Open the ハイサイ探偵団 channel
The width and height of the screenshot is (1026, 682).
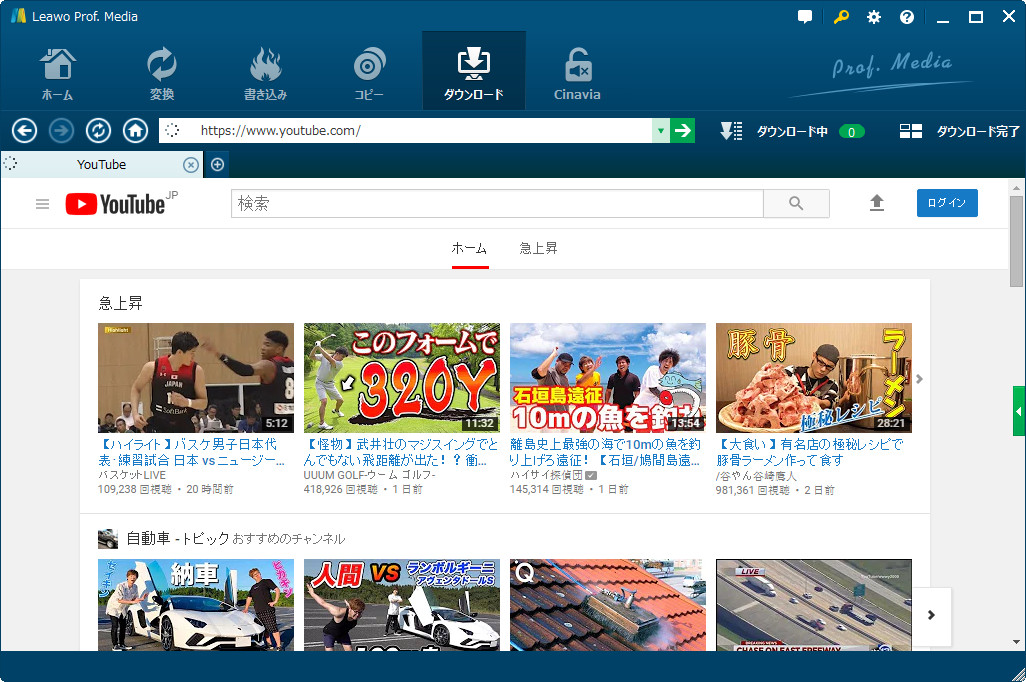click(x=546, y=475)
